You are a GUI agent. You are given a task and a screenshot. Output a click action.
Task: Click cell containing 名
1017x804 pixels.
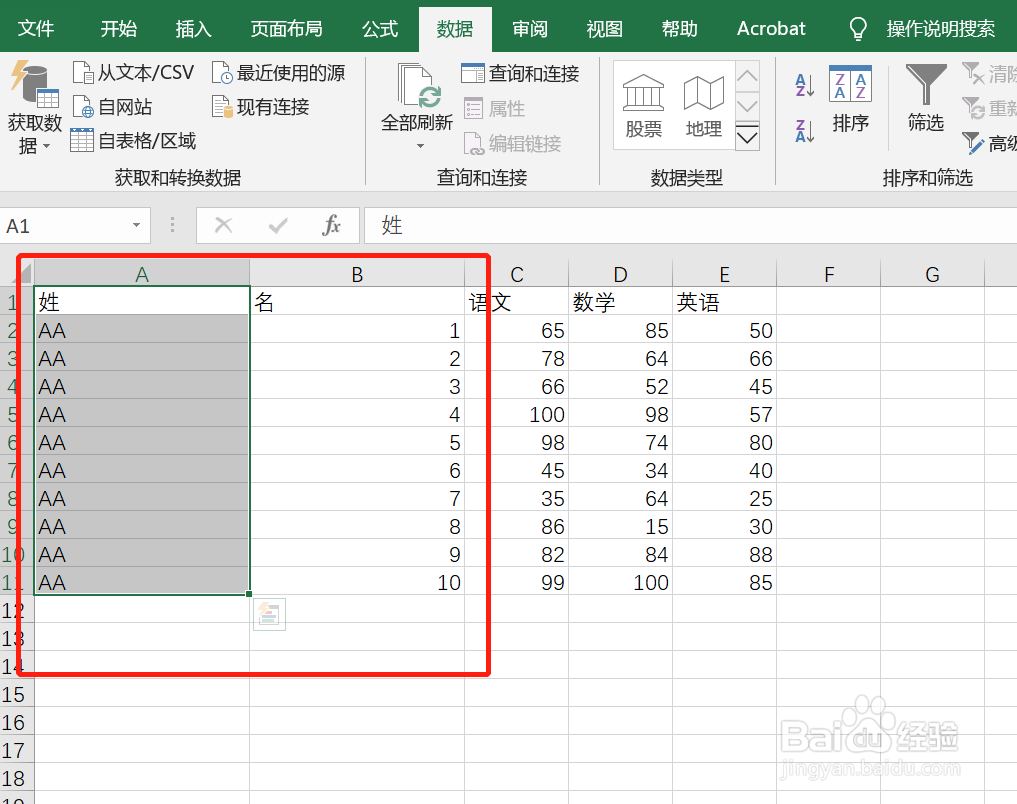pos(357,302)
